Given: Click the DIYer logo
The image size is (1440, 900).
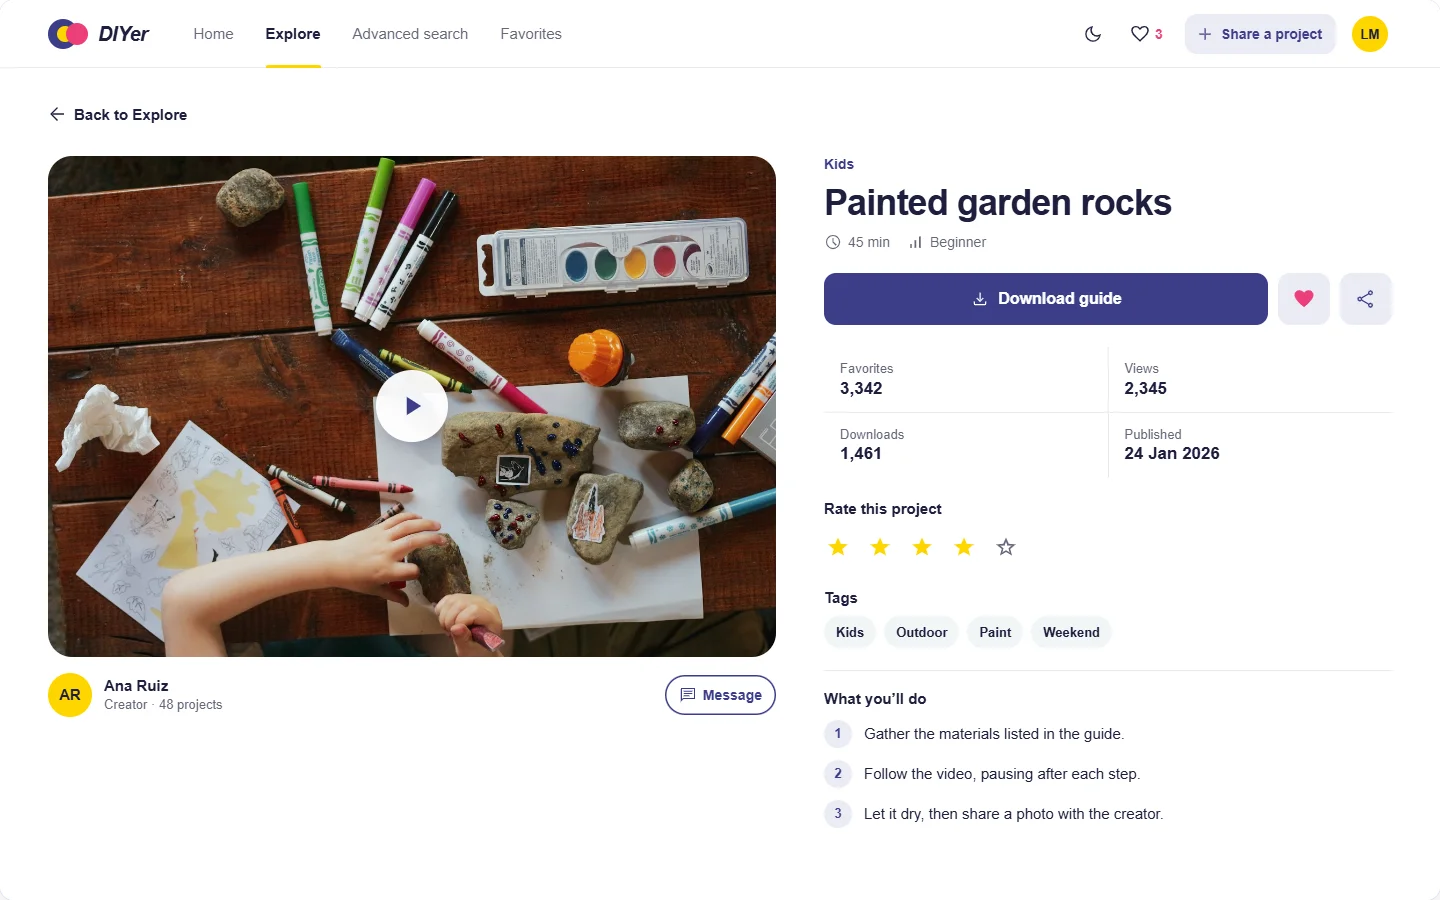Looking at the screenshot, I should [99, 34].
